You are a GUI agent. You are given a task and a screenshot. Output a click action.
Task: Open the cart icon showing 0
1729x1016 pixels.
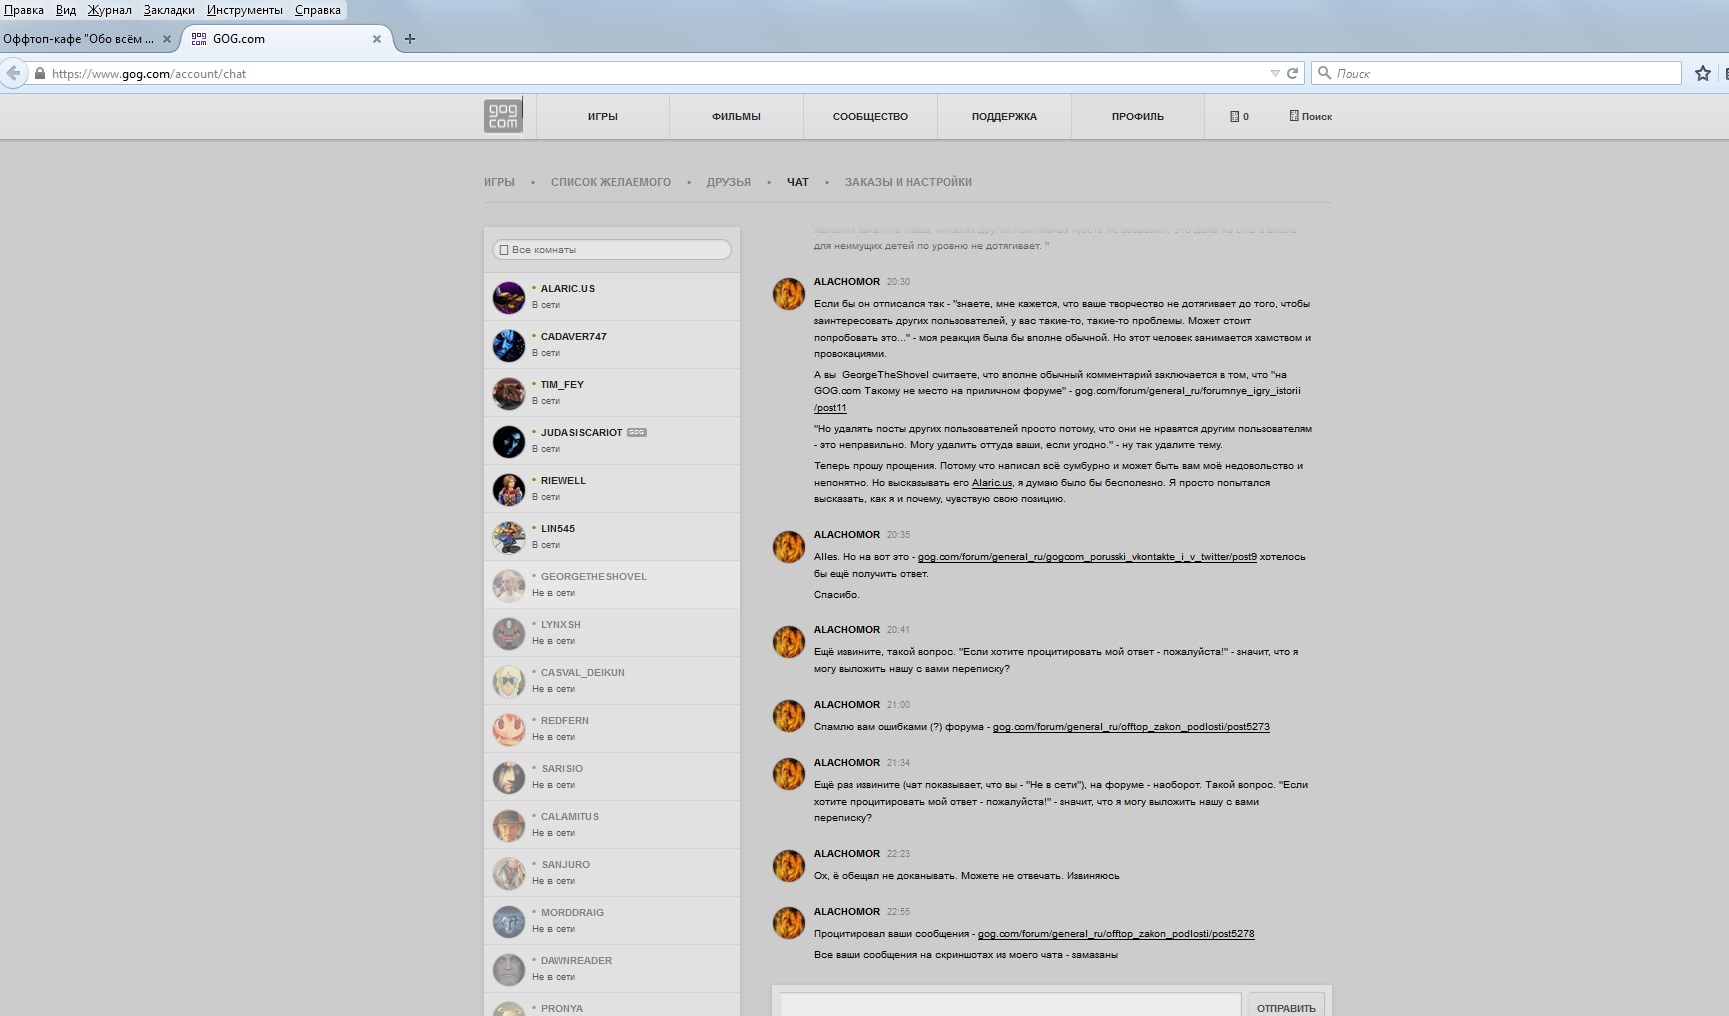1239,116
